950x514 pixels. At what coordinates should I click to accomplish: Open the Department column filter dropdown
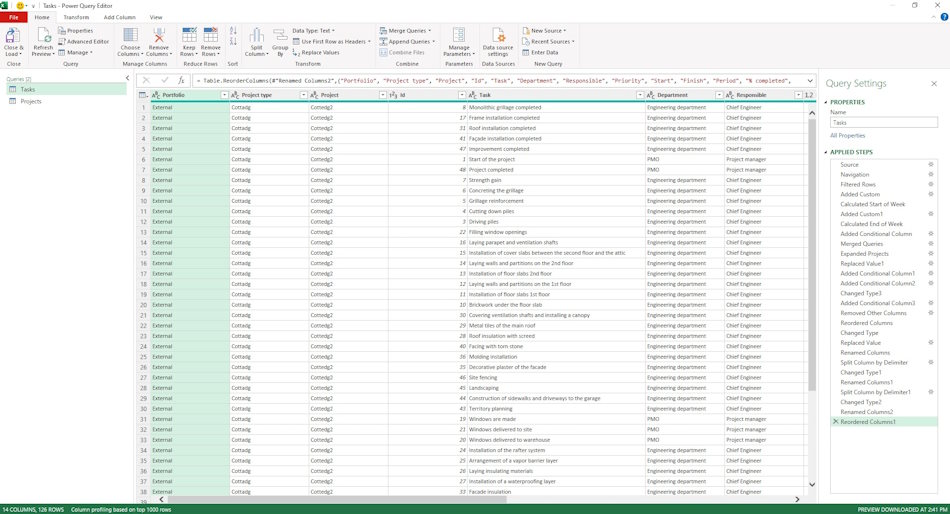coord(719,95)
